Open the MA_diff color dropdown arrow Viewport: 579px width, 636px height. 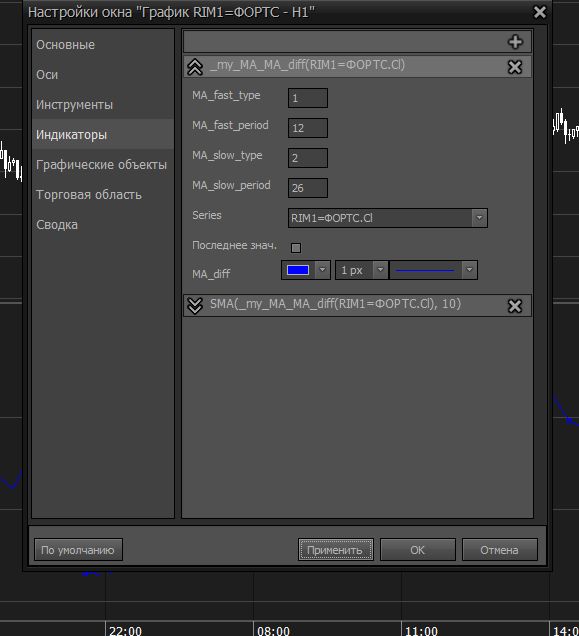[322, 270]
